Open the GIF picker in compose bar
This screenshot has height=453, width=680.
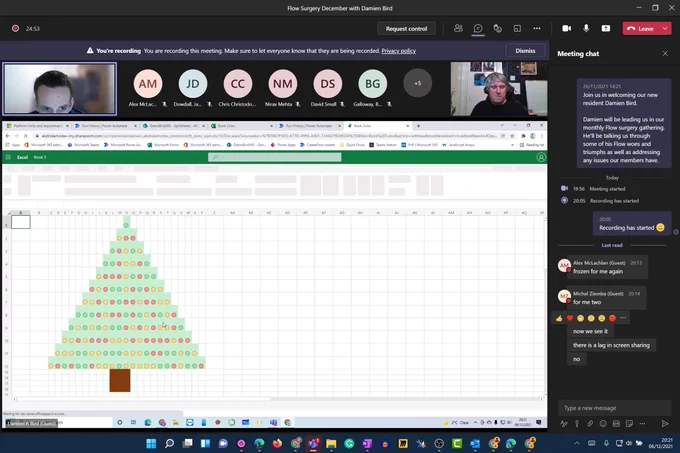tap(616, 424)
